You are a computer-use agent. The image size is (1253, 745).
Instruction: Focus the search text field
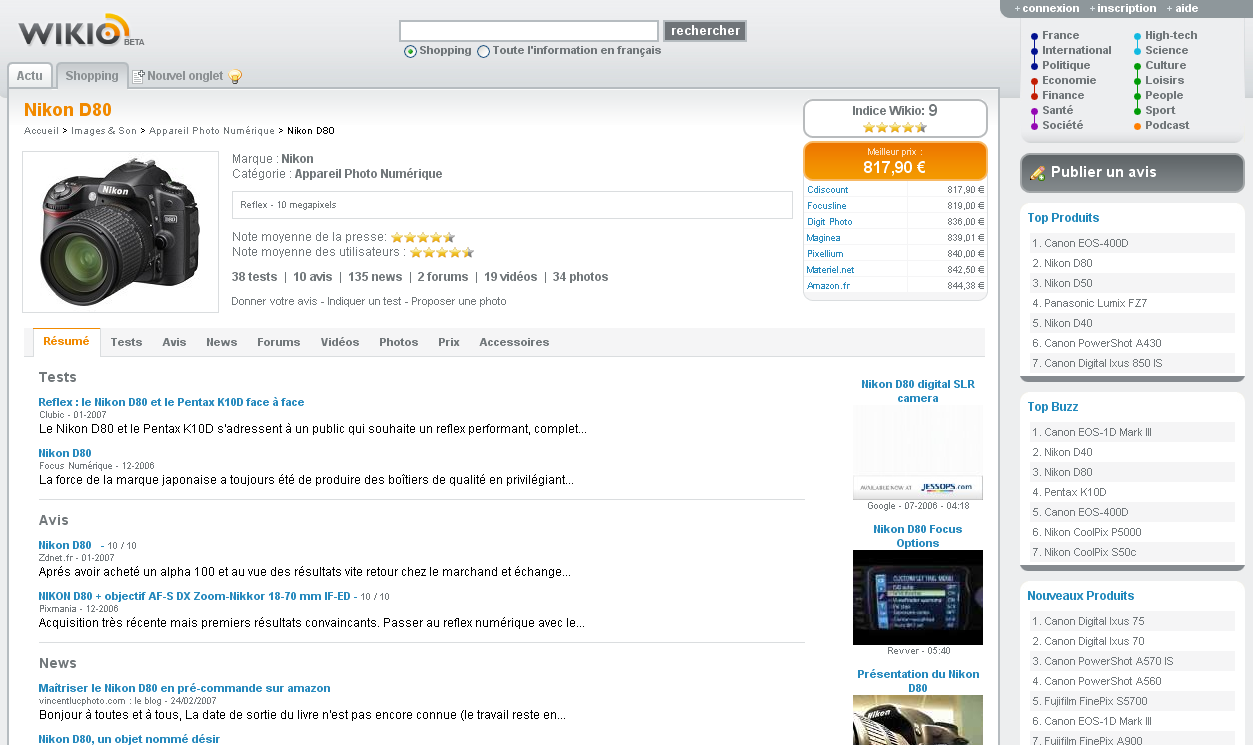pyautogui.click(x=529, y=31)
